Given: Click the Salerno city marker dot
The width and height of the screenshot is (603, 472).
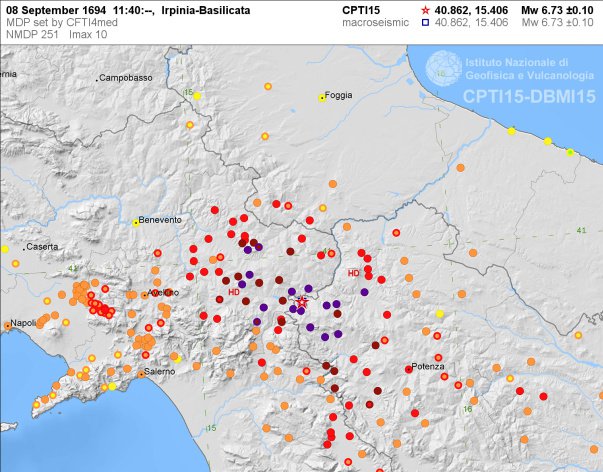Looking at the screenshot, I should 145,369.
